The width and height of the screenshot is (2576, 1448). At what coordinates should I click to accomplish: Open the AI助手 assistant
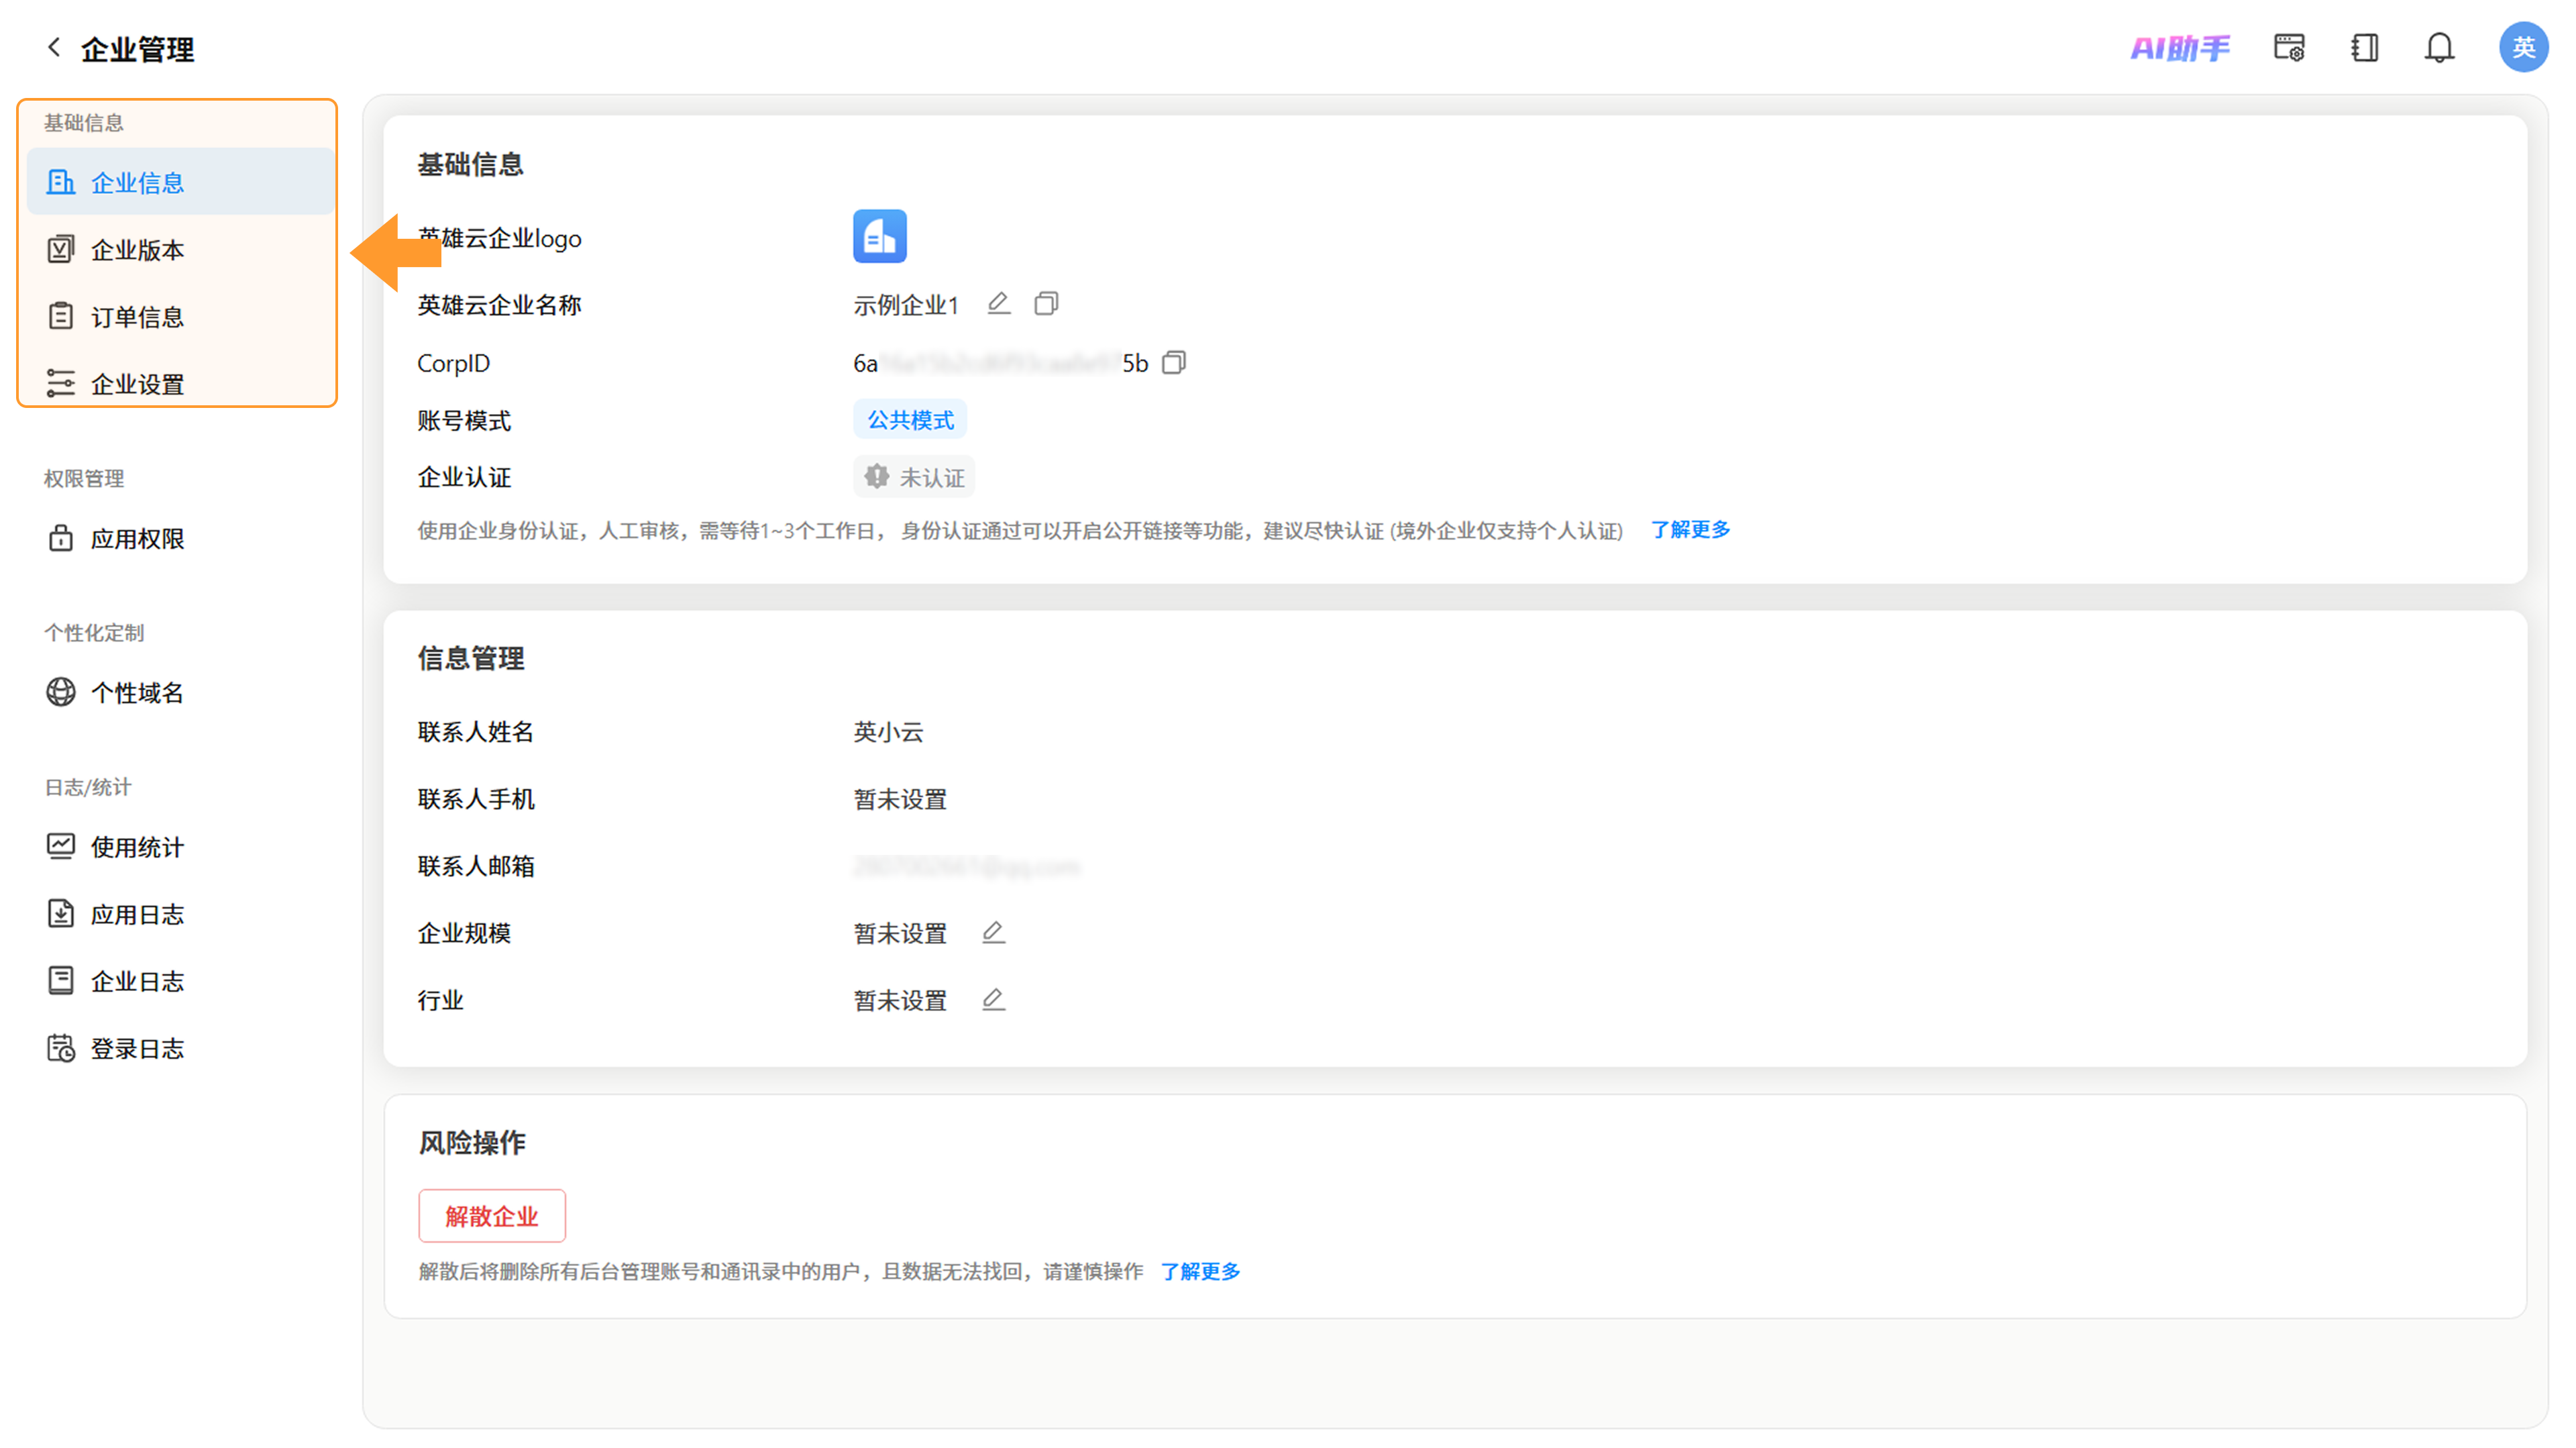coord(2180,47)
